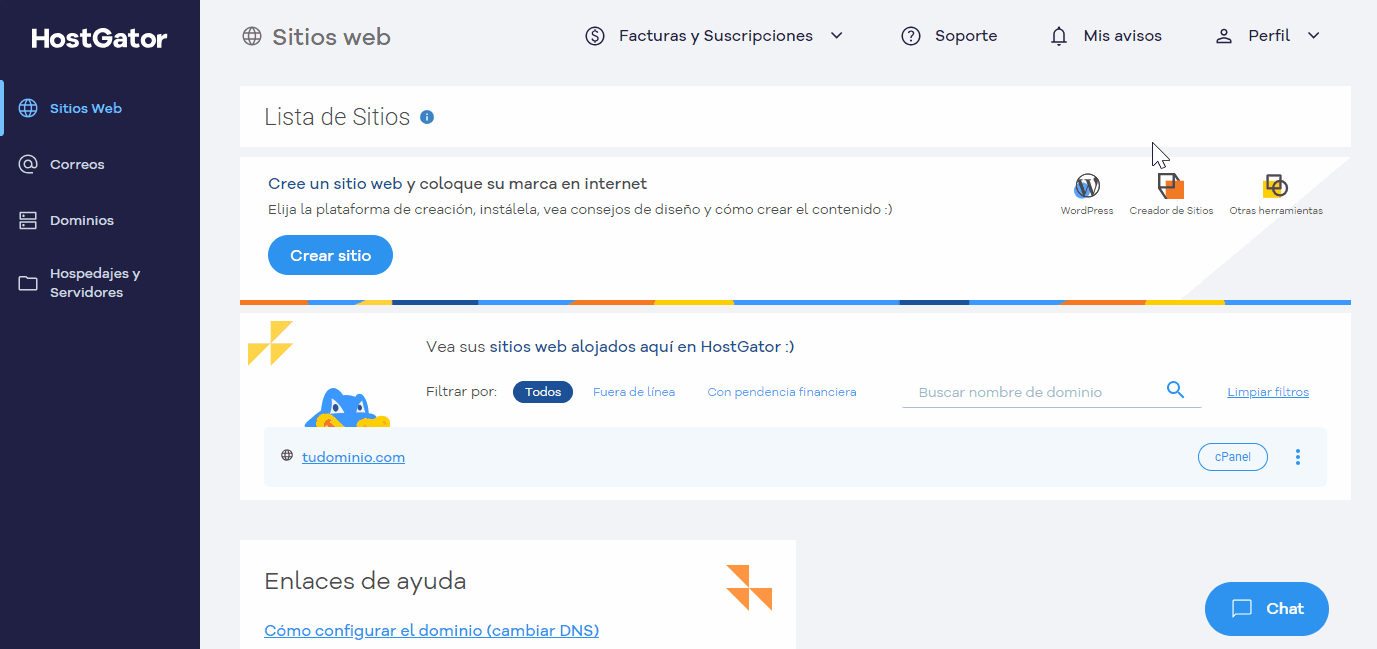The image size is (1377, 649).
Task: Select the Otras herramientas icon
Action: 1275,186
